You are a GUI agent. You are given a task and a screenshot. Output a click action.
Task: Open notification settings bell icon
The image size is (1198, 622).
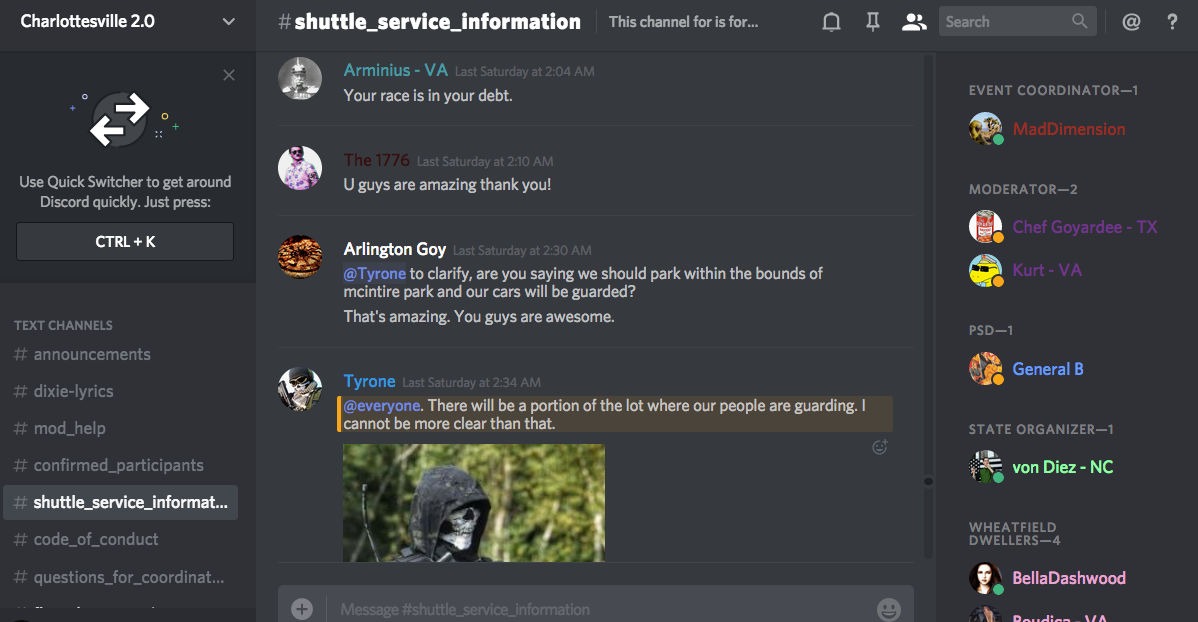[831, 22]
